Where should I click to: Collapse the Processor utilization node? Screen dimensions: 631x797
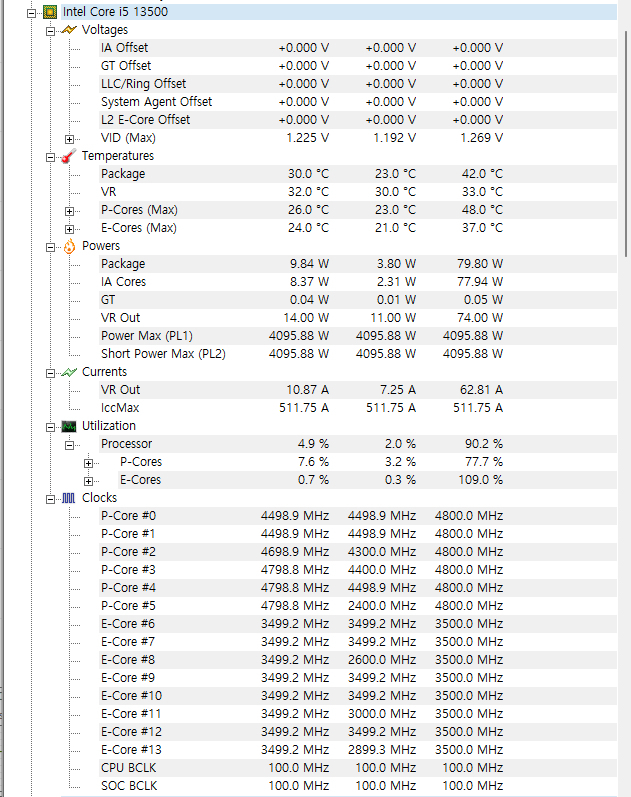tap(70, 445)
